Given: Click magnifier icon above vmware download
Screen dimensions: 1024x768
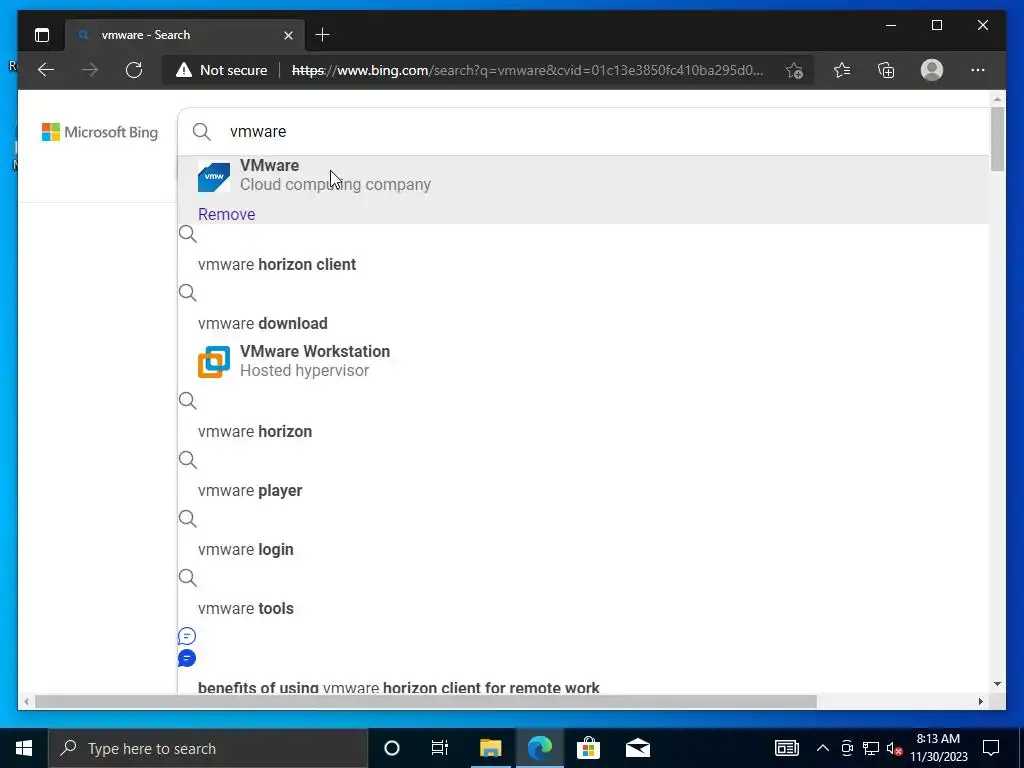Looking at the screenshot, I should tap(187, 293).
